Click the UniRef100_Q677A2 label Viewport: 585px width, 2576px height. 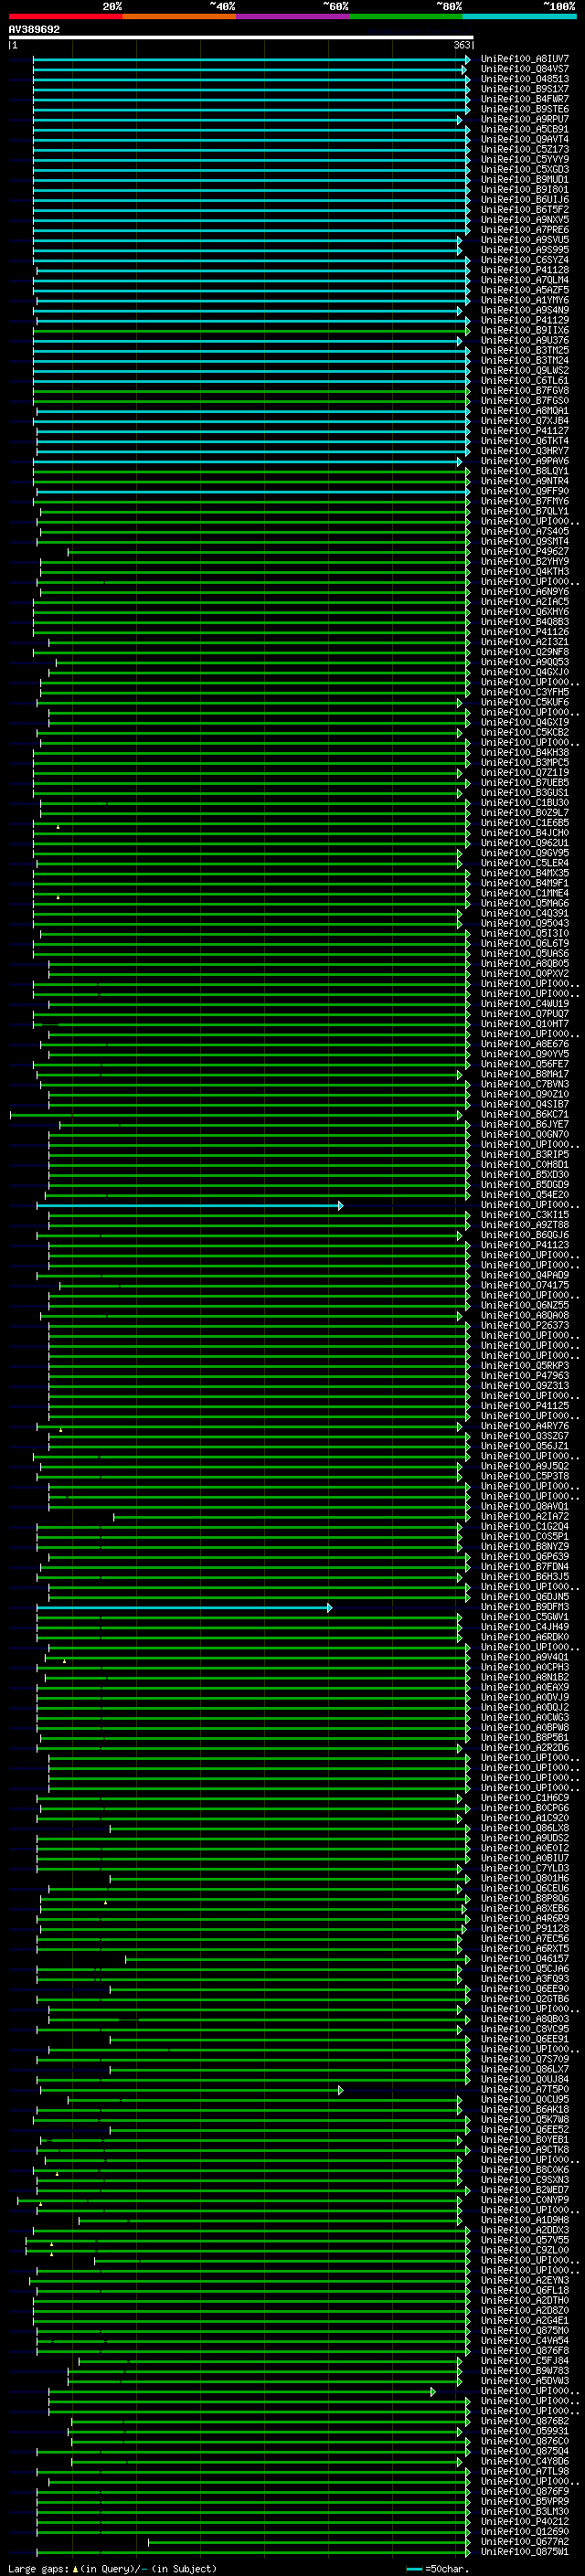525,2541
